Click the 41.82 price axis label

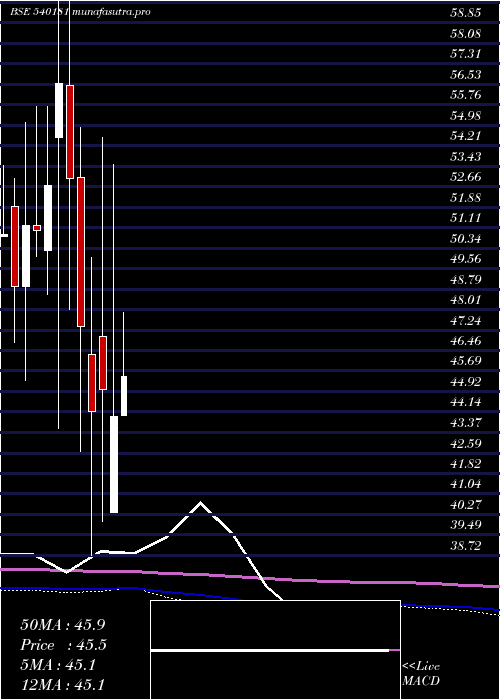click(x=465, y=464)
